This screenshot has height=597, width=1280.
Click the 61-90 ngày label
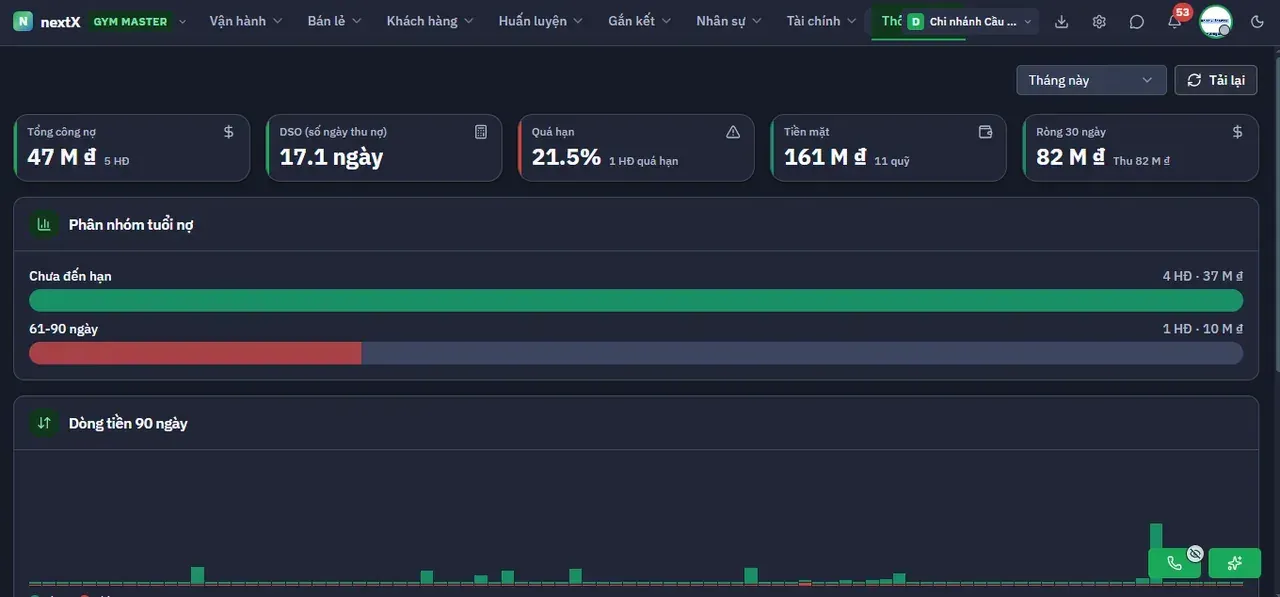click(x=63, y=328)
